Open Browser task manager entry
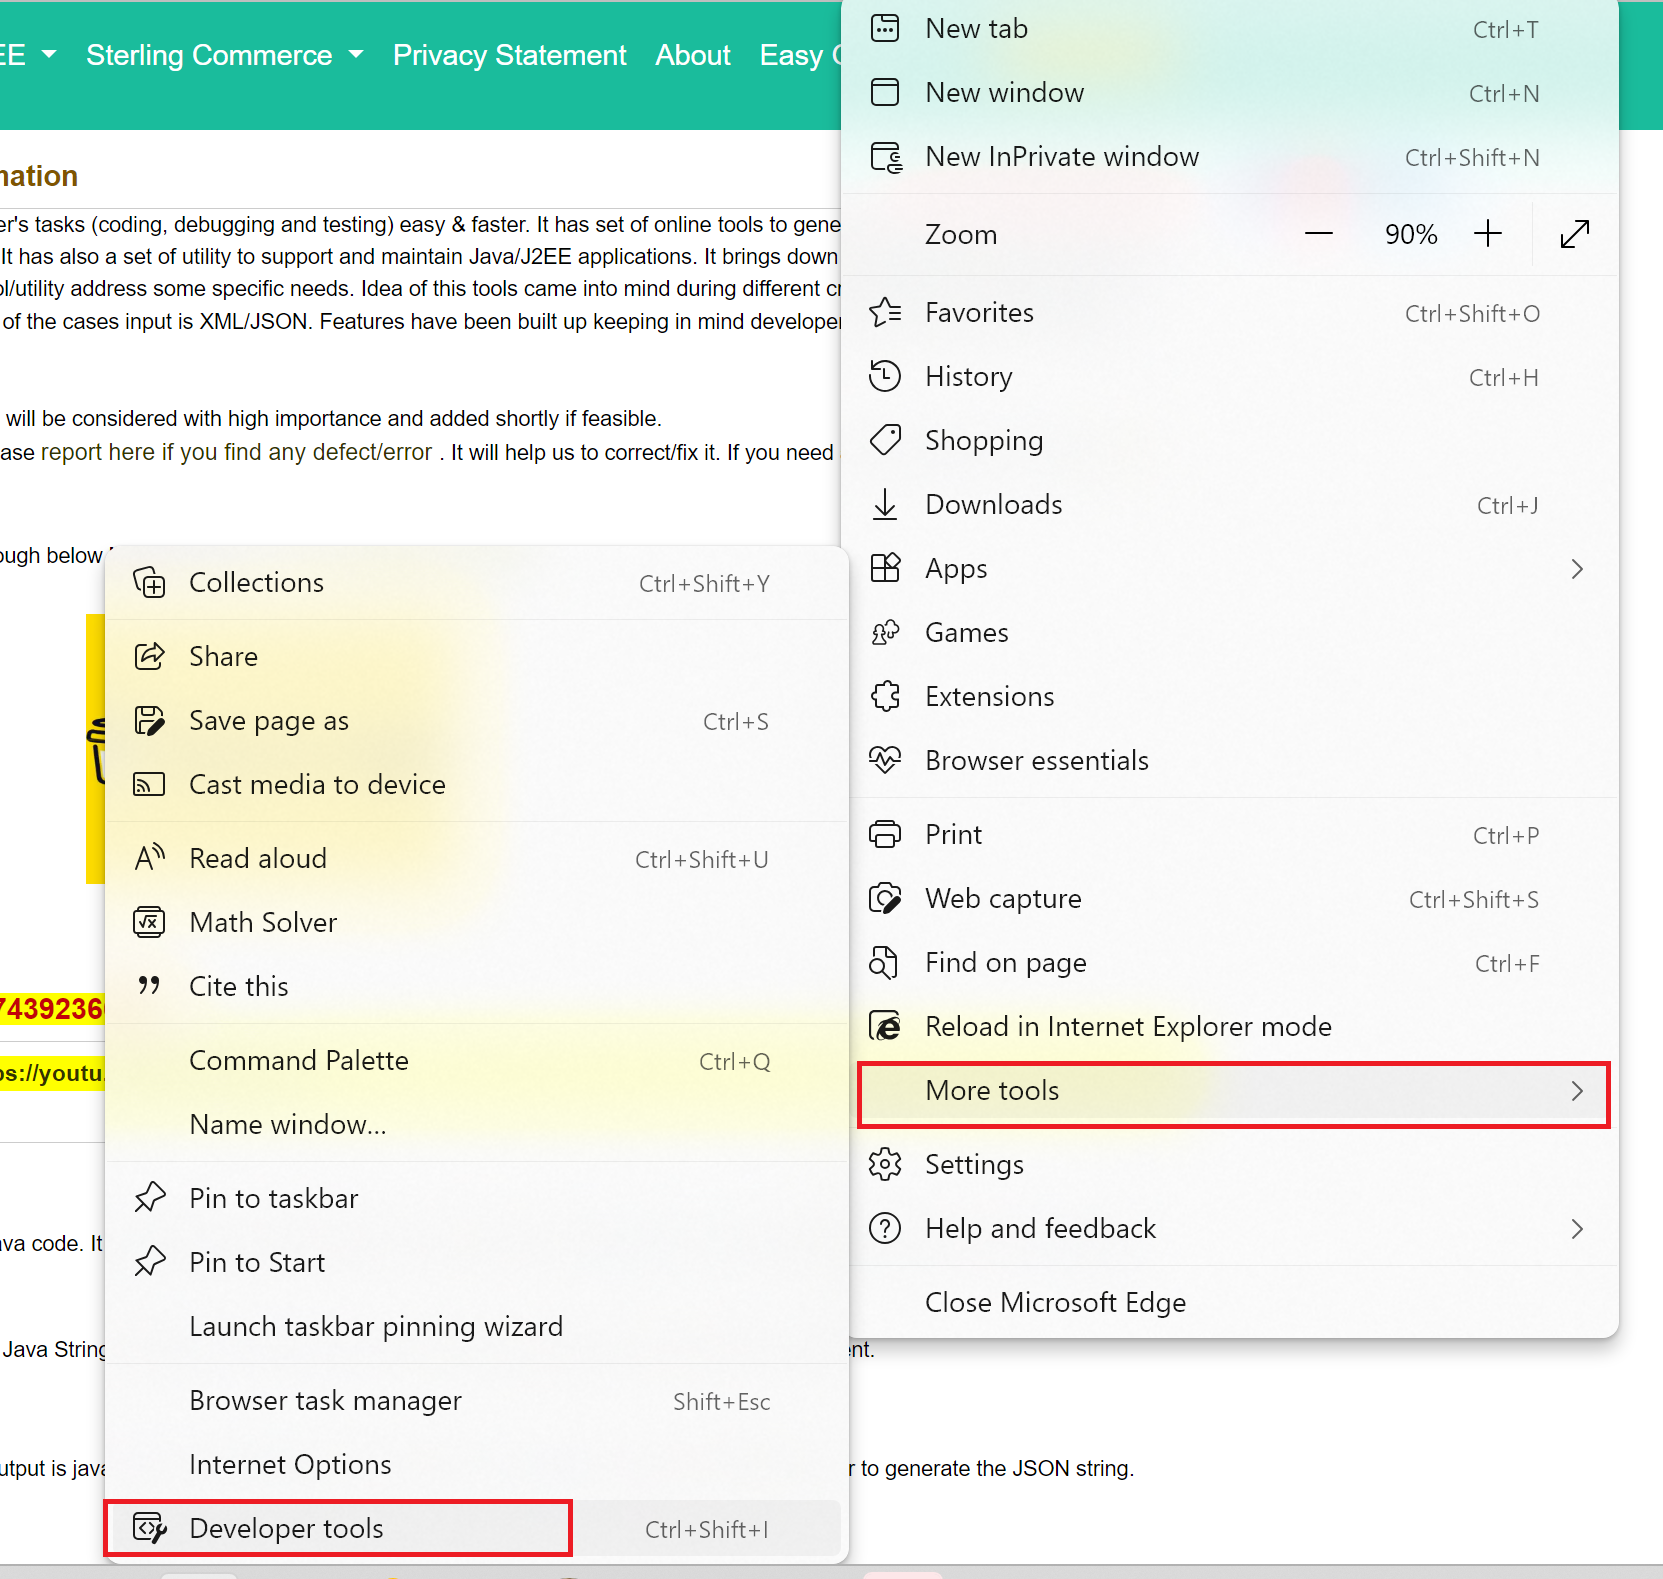Image resolution: width=1663 pixels, height=1579 pixels. pos(477,1401)
